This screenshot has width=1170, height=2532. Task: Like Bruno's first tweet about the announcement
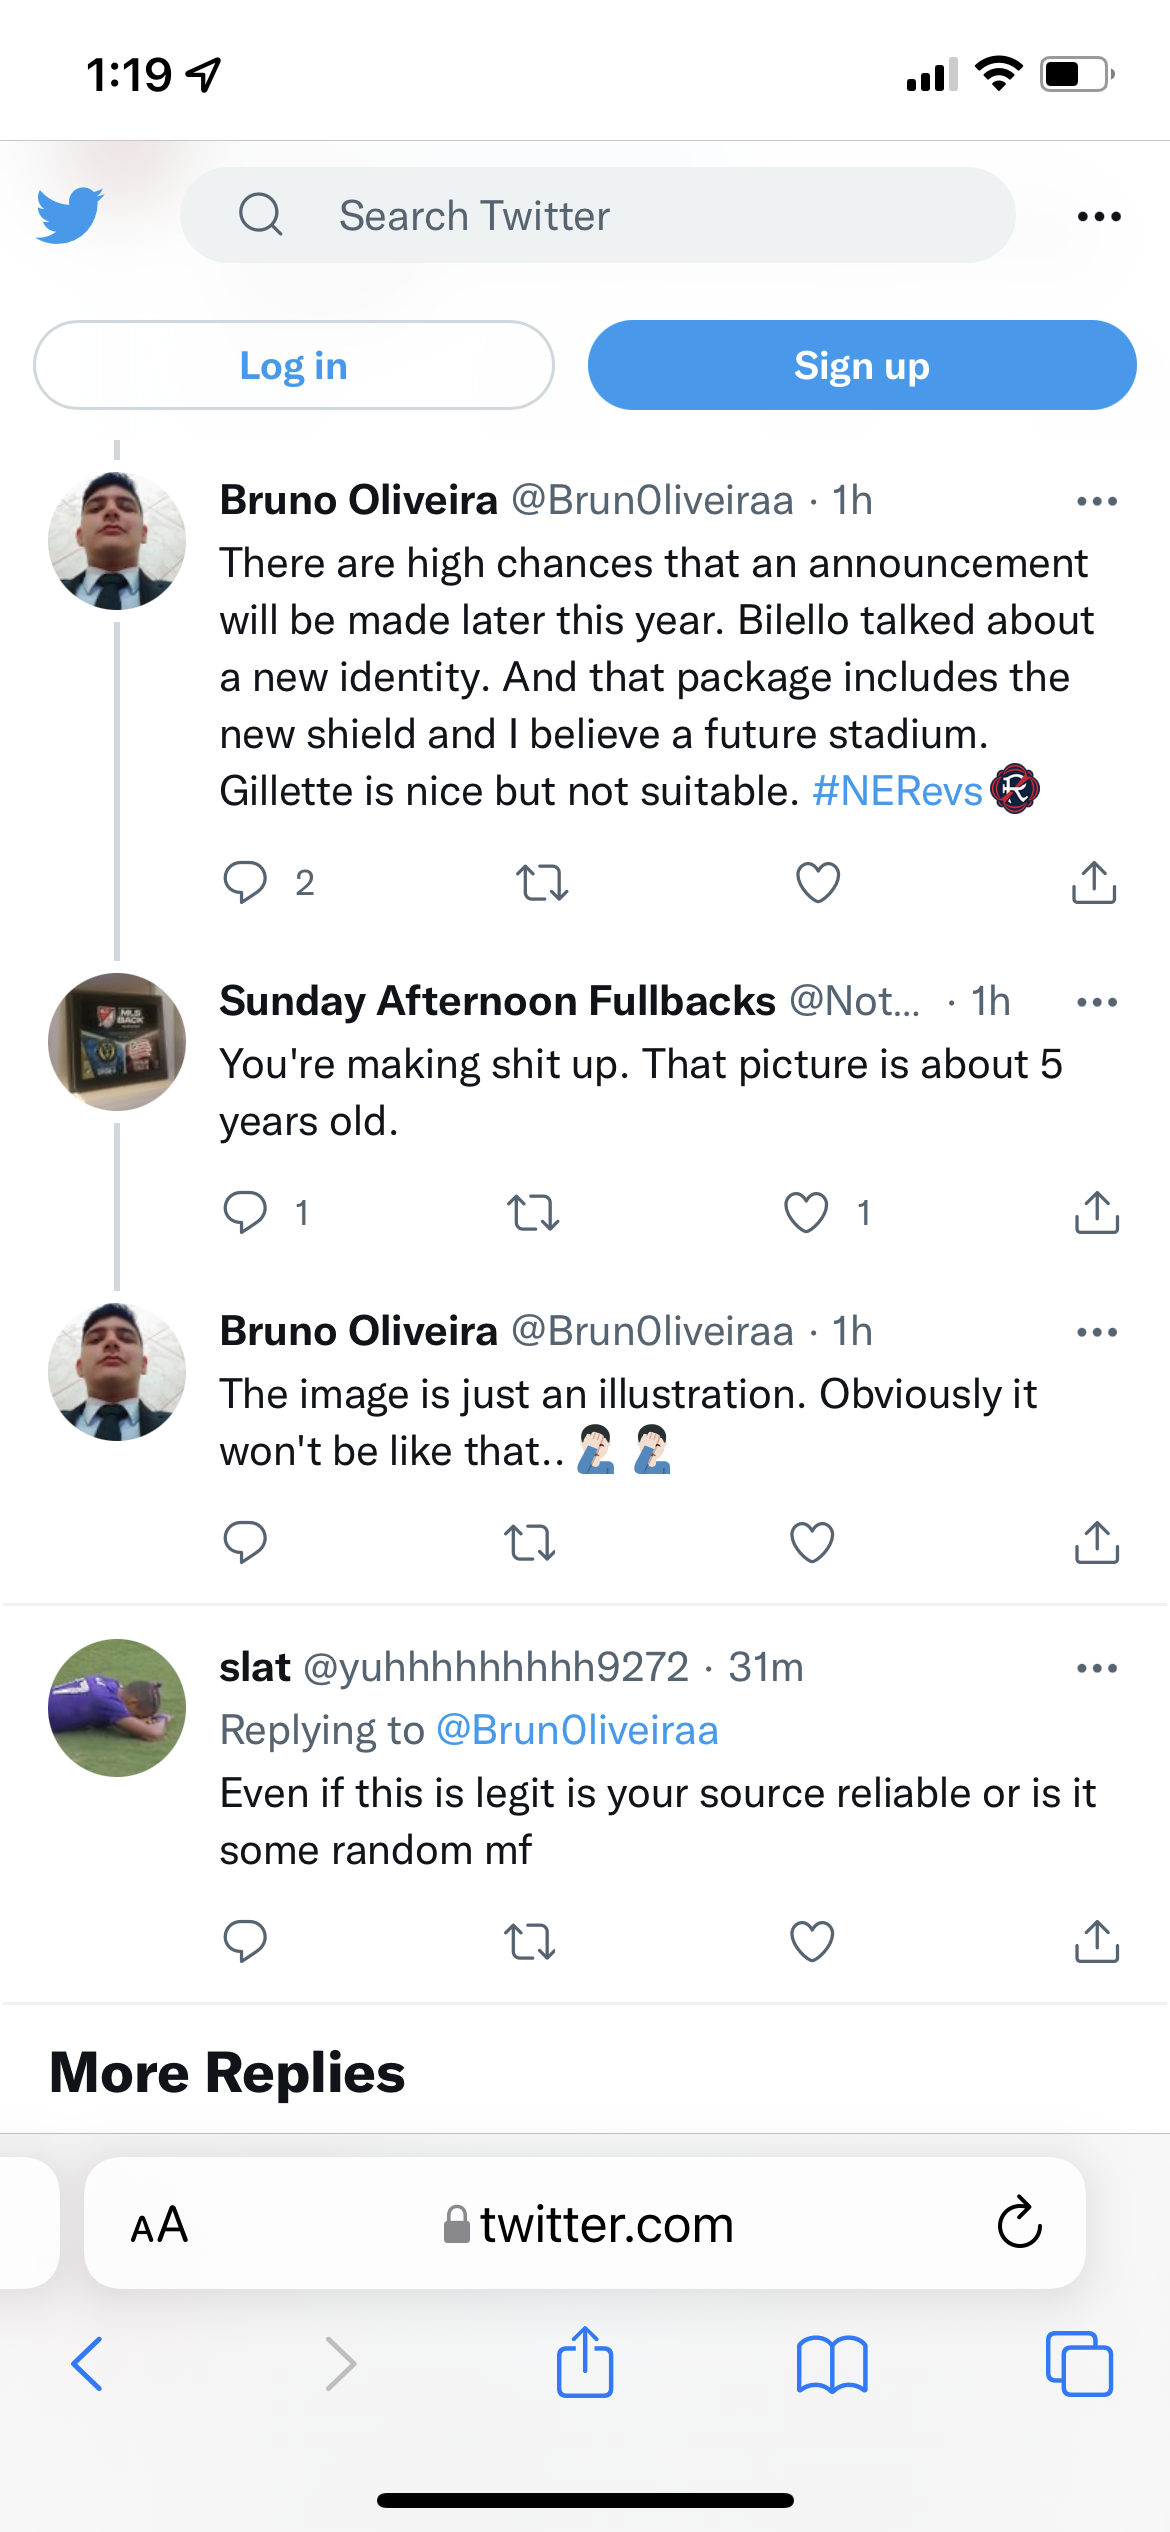[x=817, y=882]
